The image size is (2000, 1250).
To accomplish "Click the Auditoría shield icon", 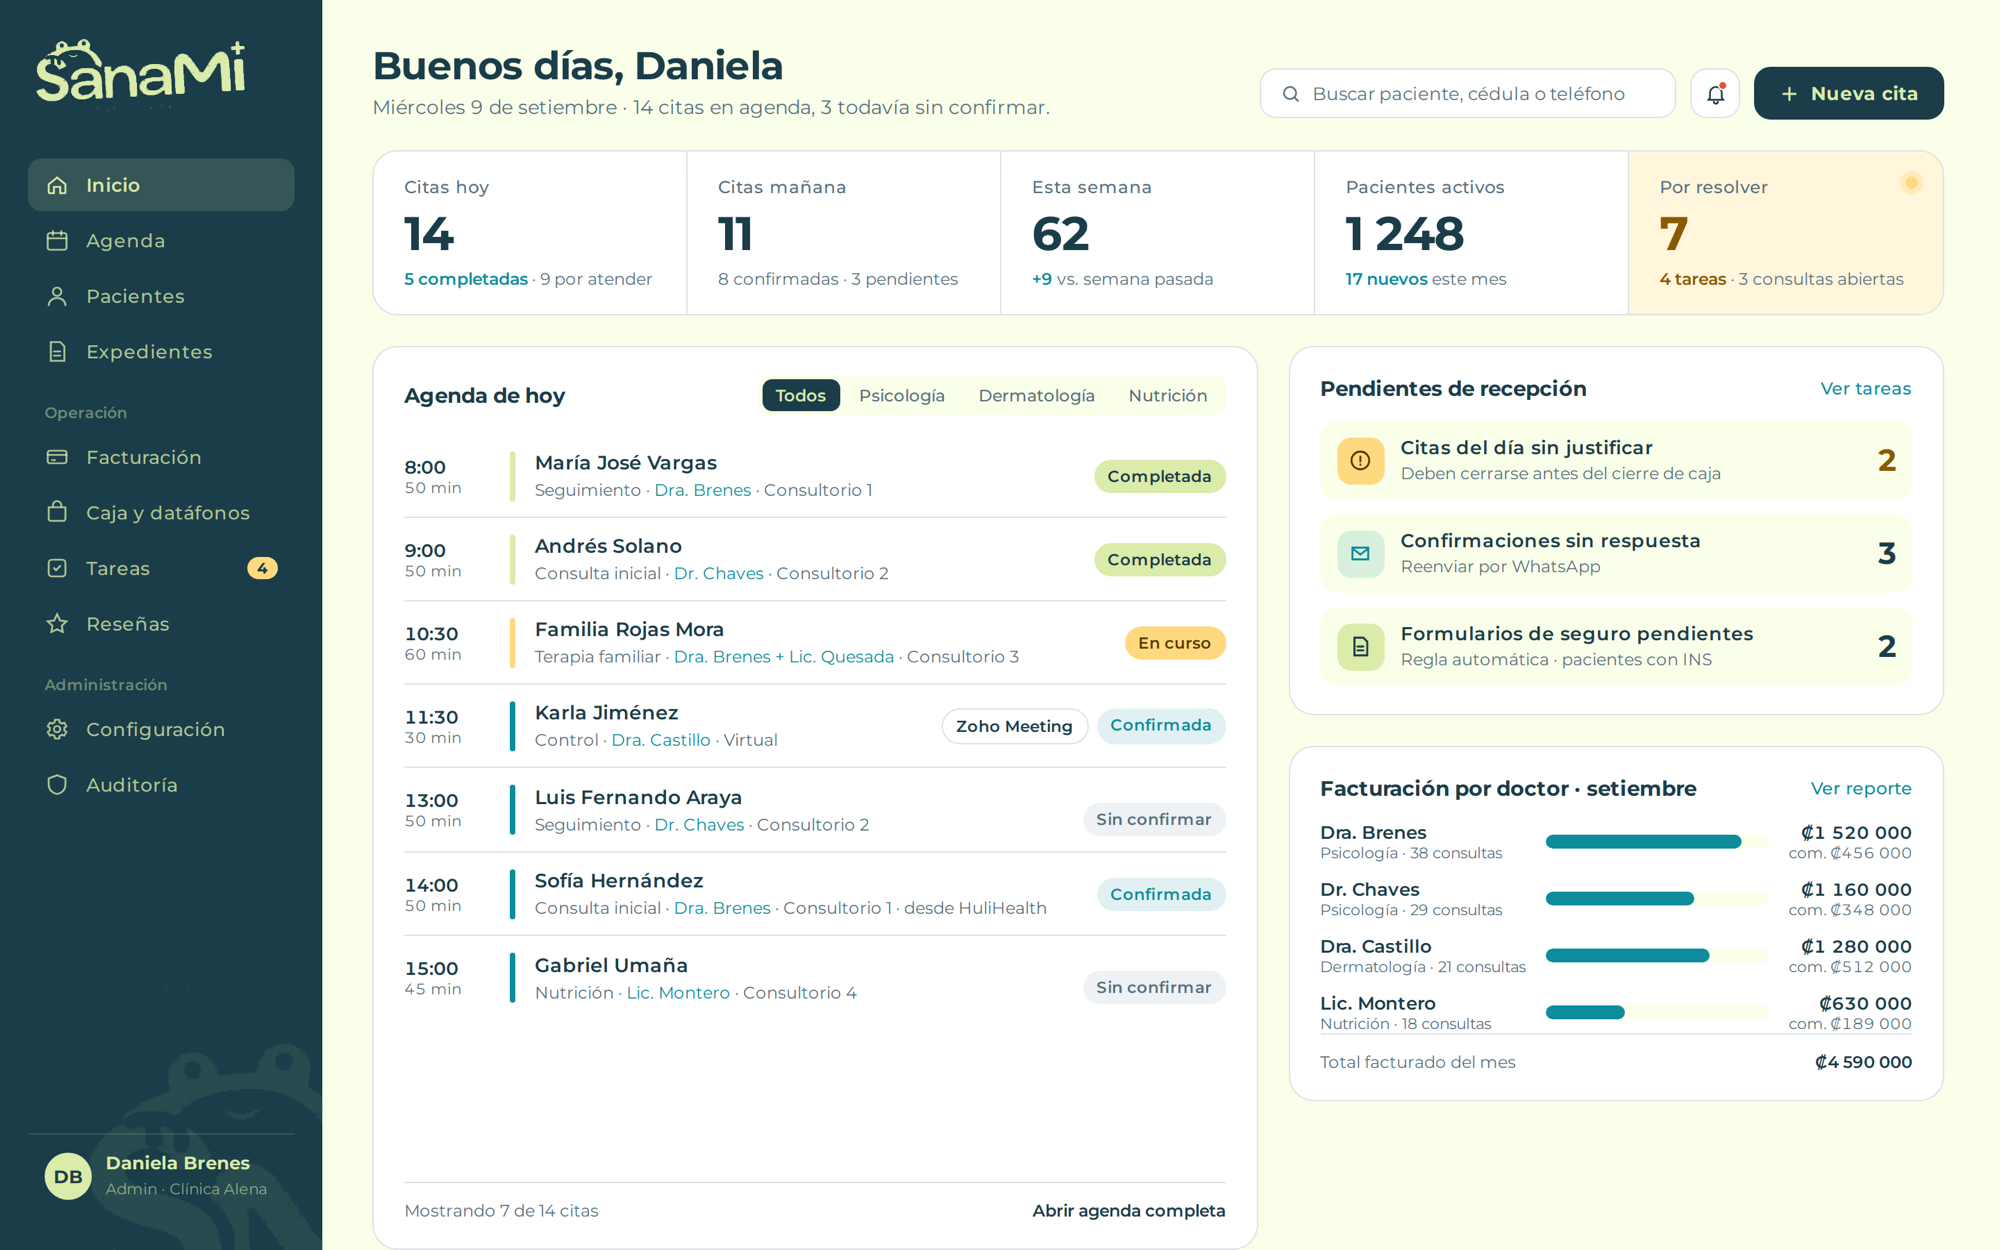I will [57, 785].
